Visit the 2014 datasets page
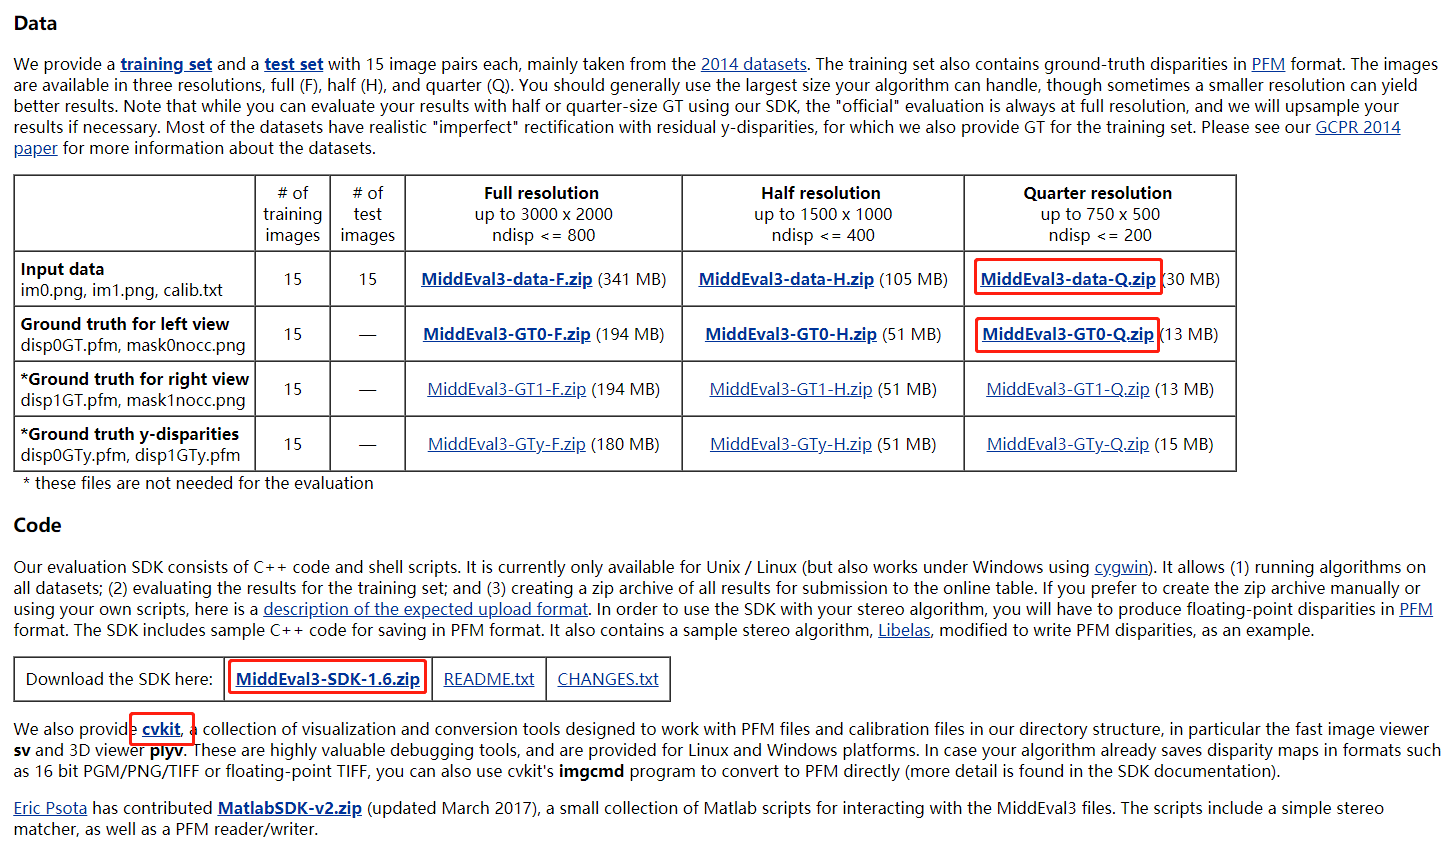This screenshot has width=1451, height=846. [754, 63]
